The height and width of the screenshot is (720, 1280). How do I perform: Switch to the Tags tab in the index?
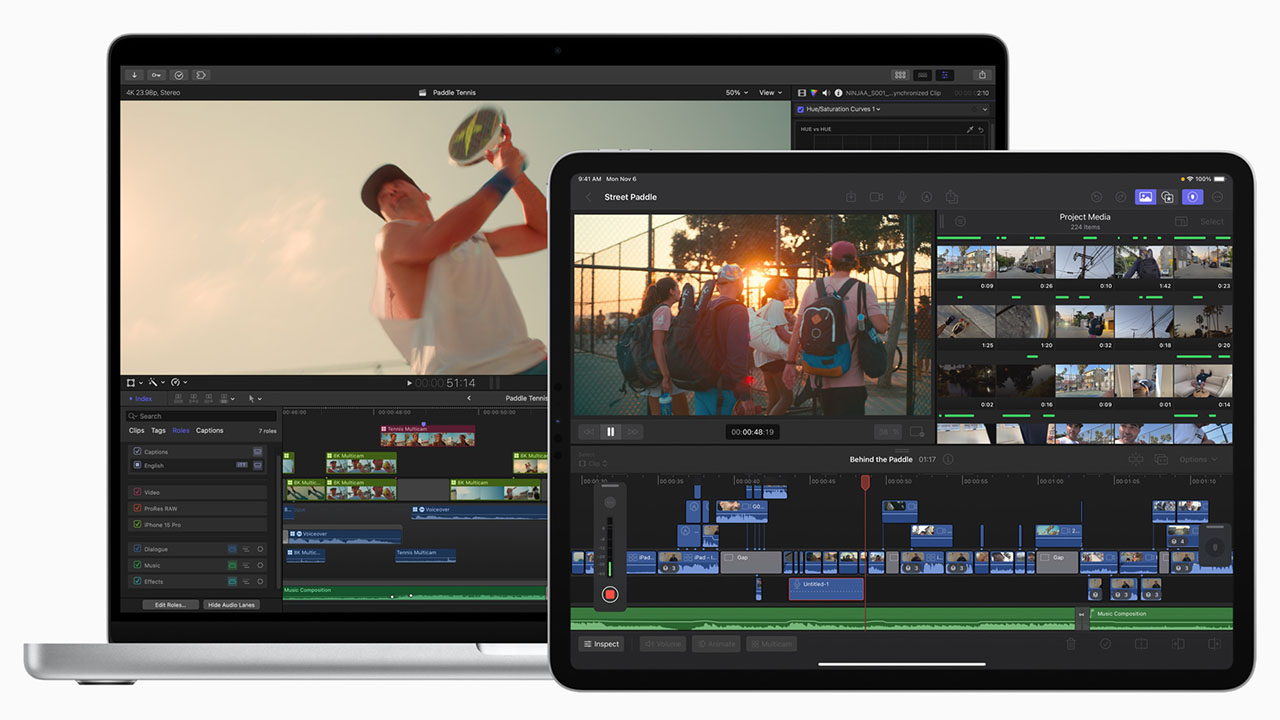[158, 430]
